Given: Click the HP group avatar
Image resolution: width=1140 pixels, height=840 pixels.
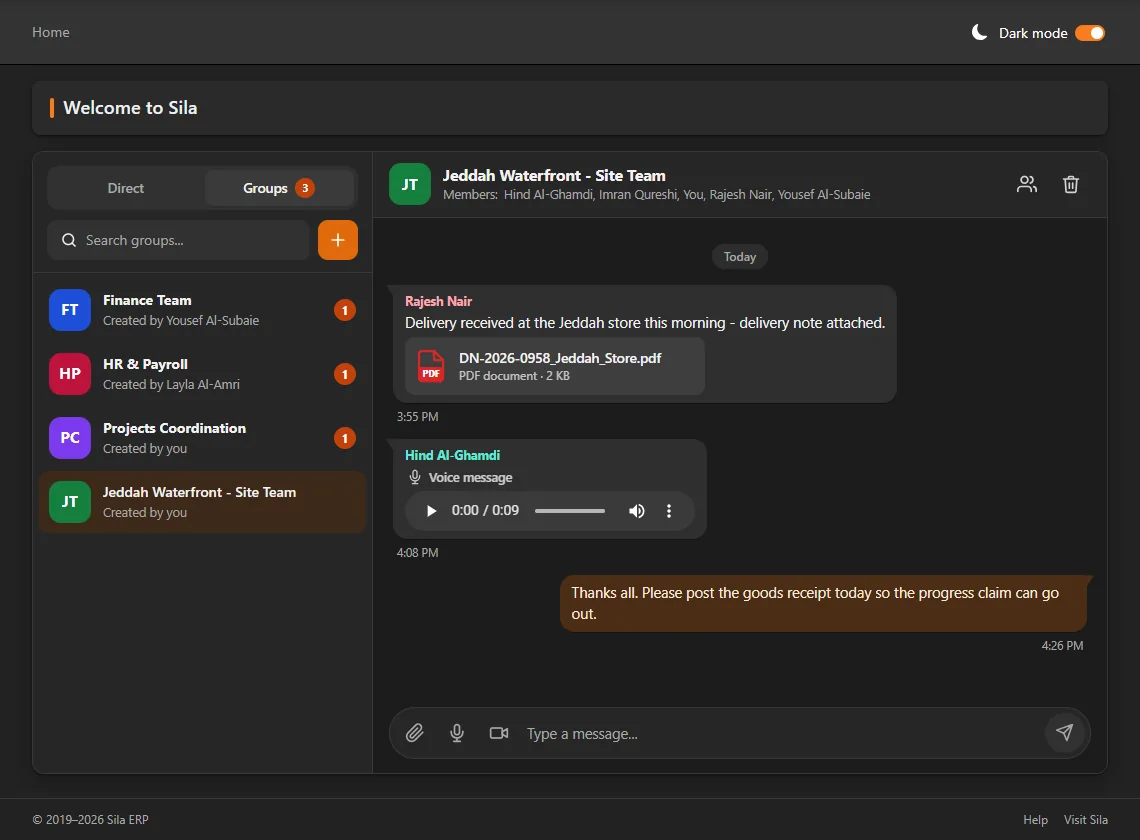Looking at the screenshot, I should 70,374.
